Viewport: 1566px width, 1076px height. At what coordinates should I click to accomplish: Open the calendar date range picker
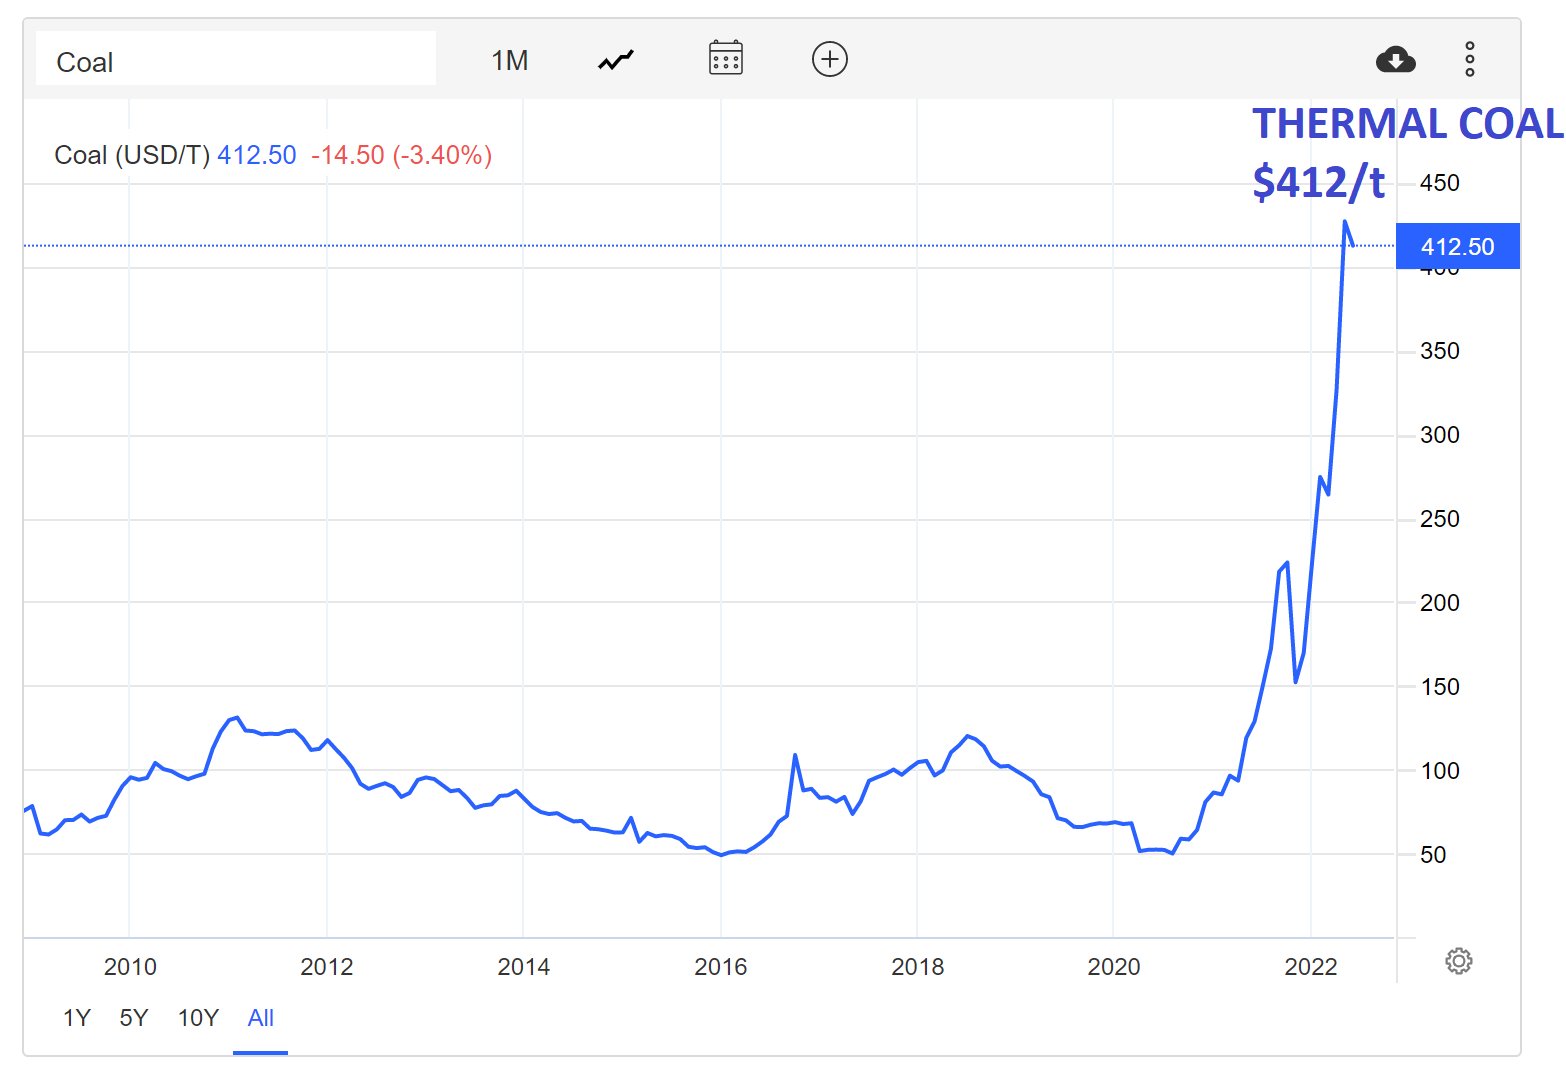tap(725, 59)
